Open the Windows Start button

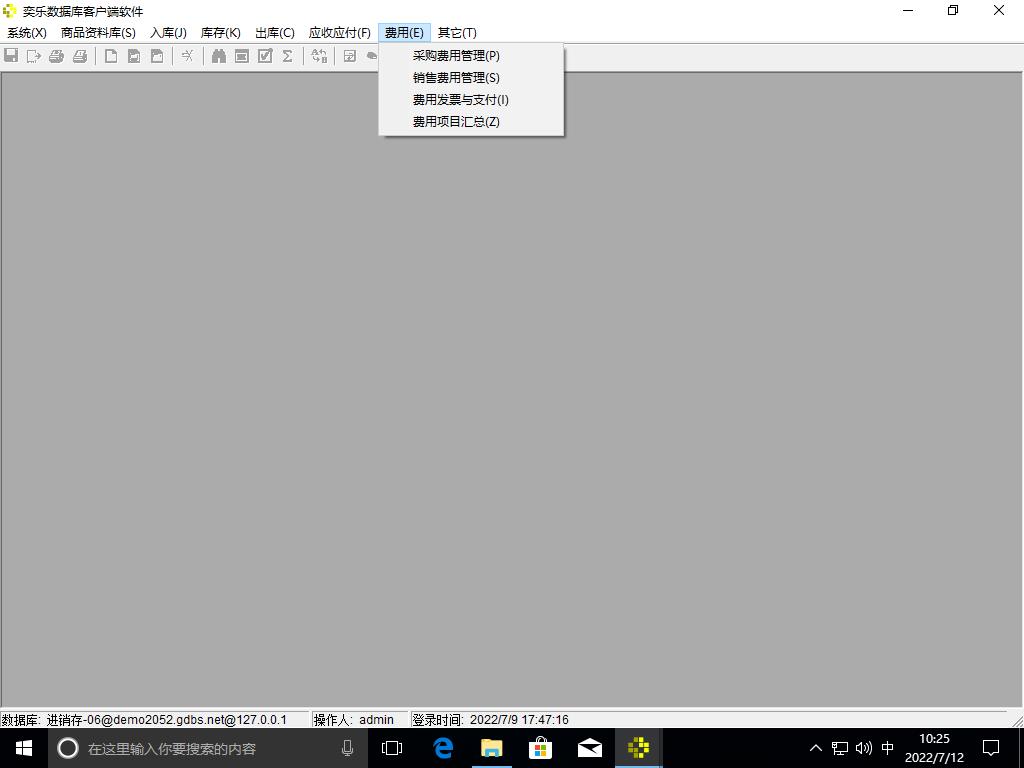coord(24,748)
